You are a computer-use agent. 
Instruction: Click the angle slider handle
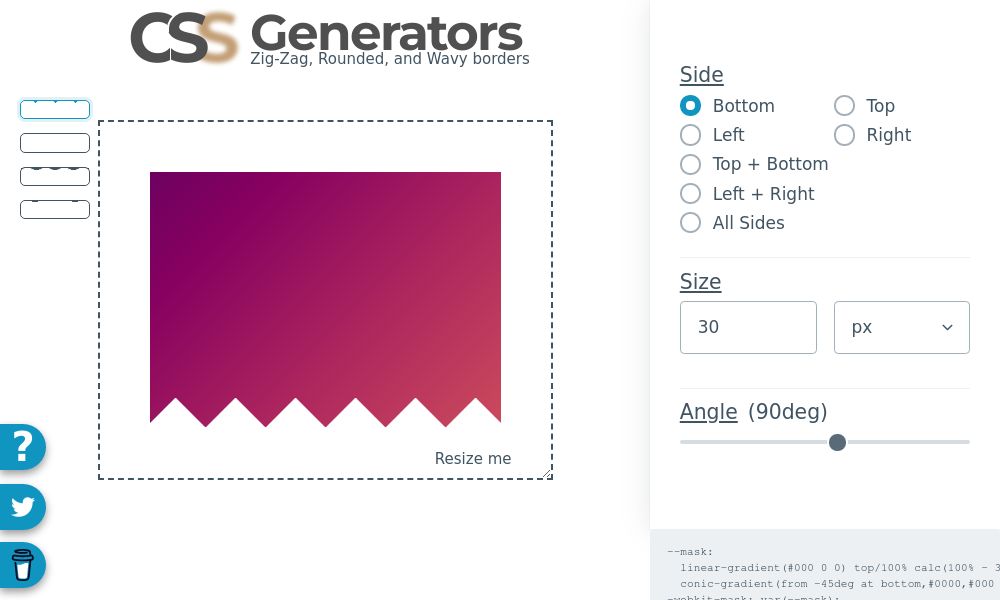pos(838,442)
